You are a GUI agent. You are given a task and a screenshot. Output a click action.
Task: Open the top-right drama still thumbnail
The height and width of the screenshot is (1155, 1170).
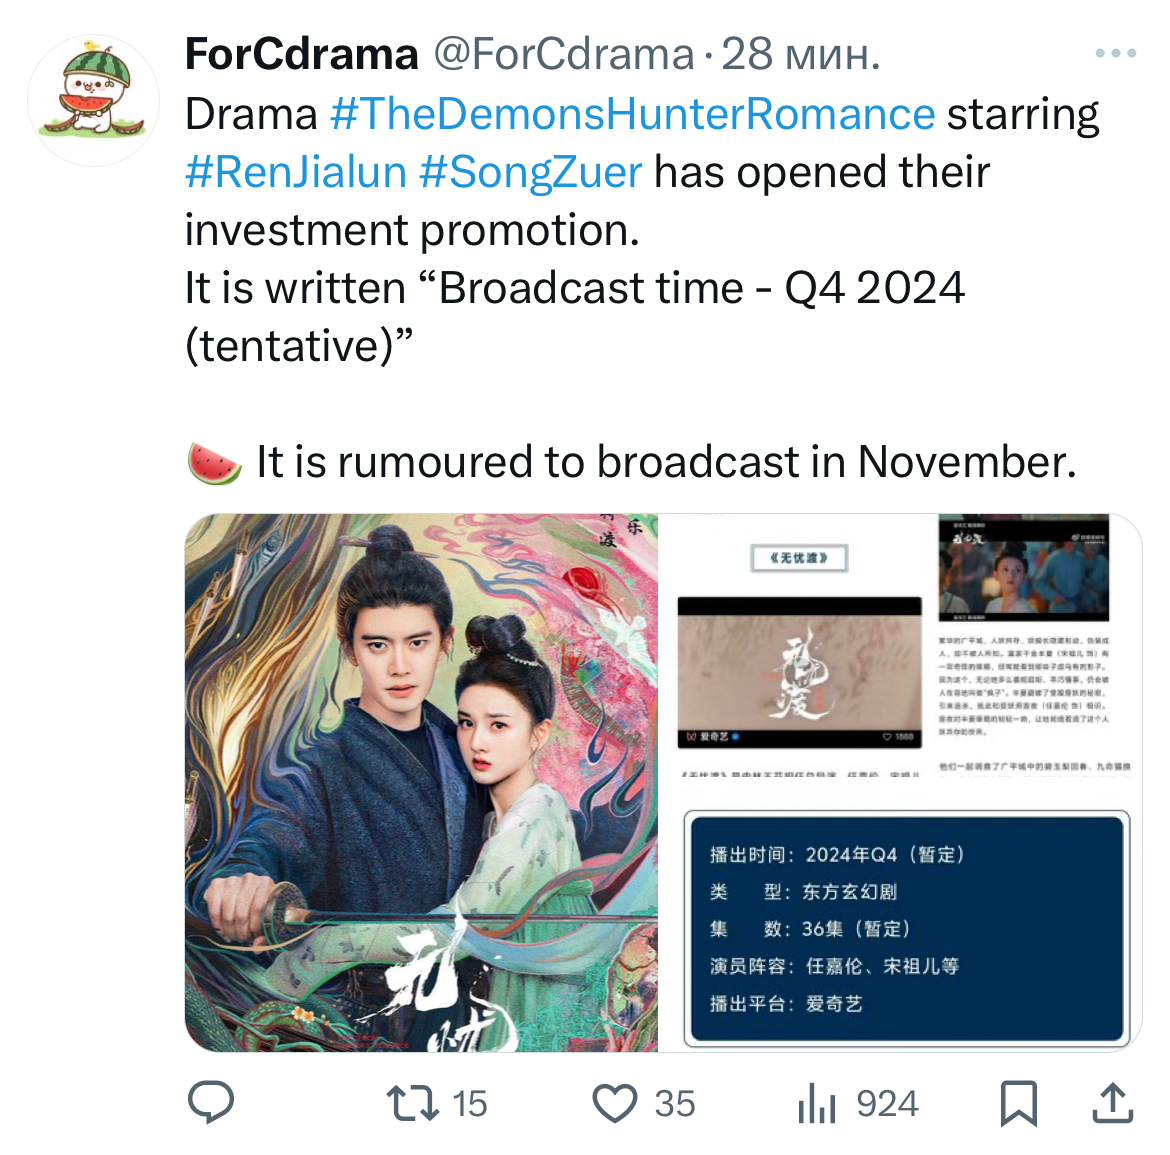pos(1023,568)
